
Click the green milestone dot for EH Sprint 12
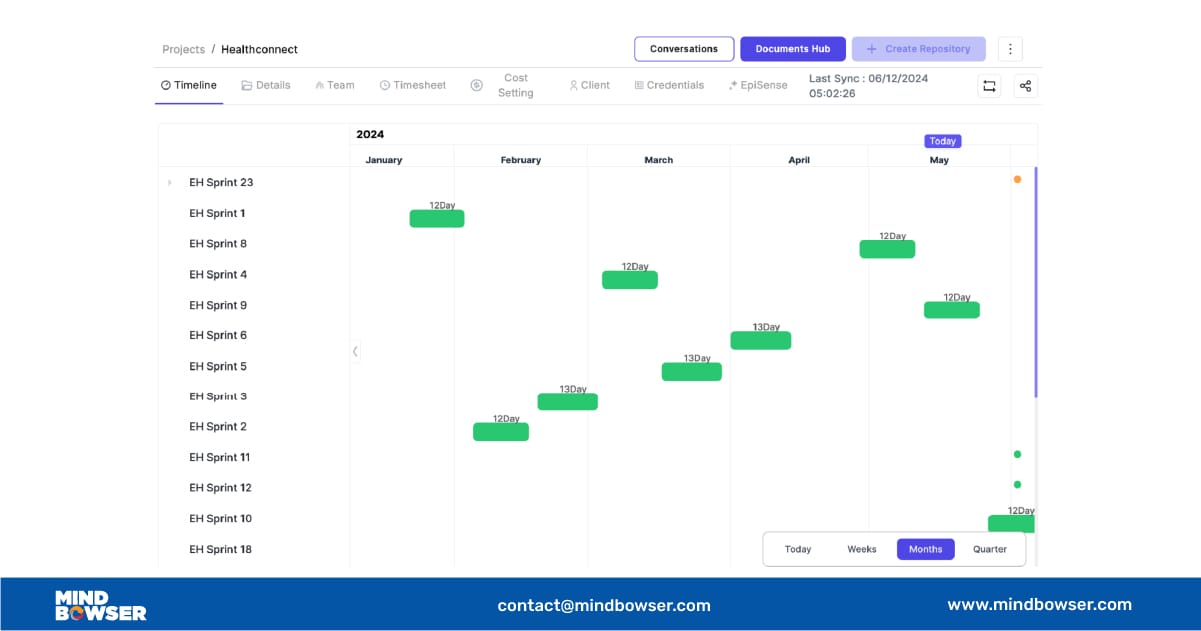1017,485
